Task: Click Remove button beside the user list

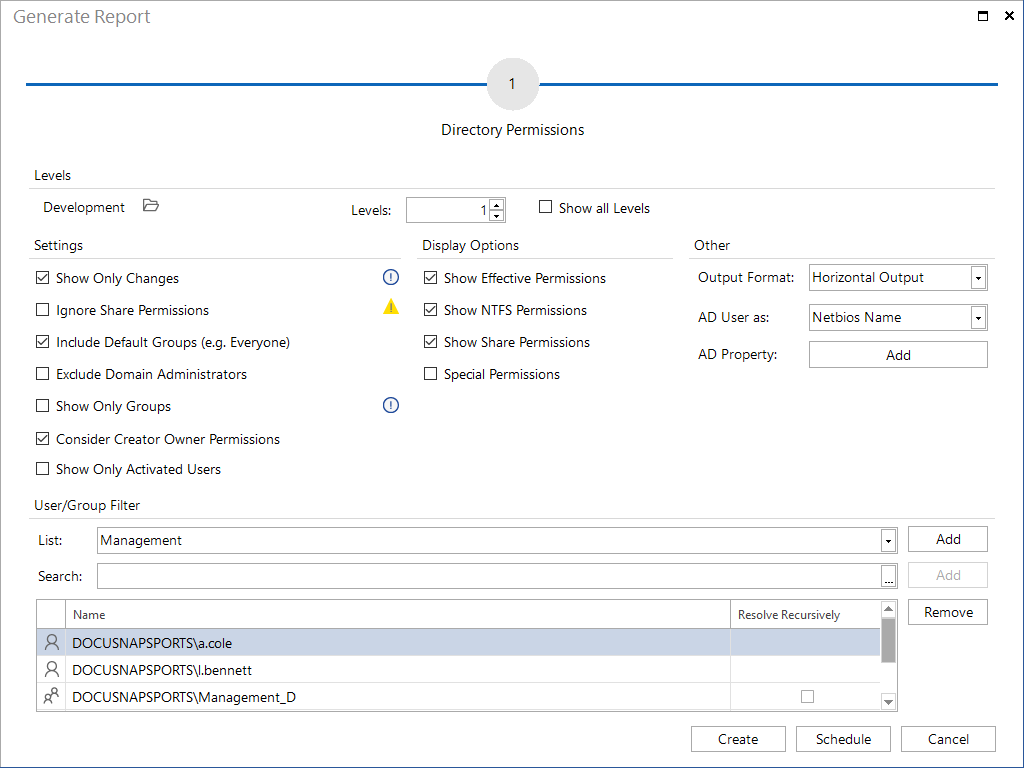Action: pos(948,612)
